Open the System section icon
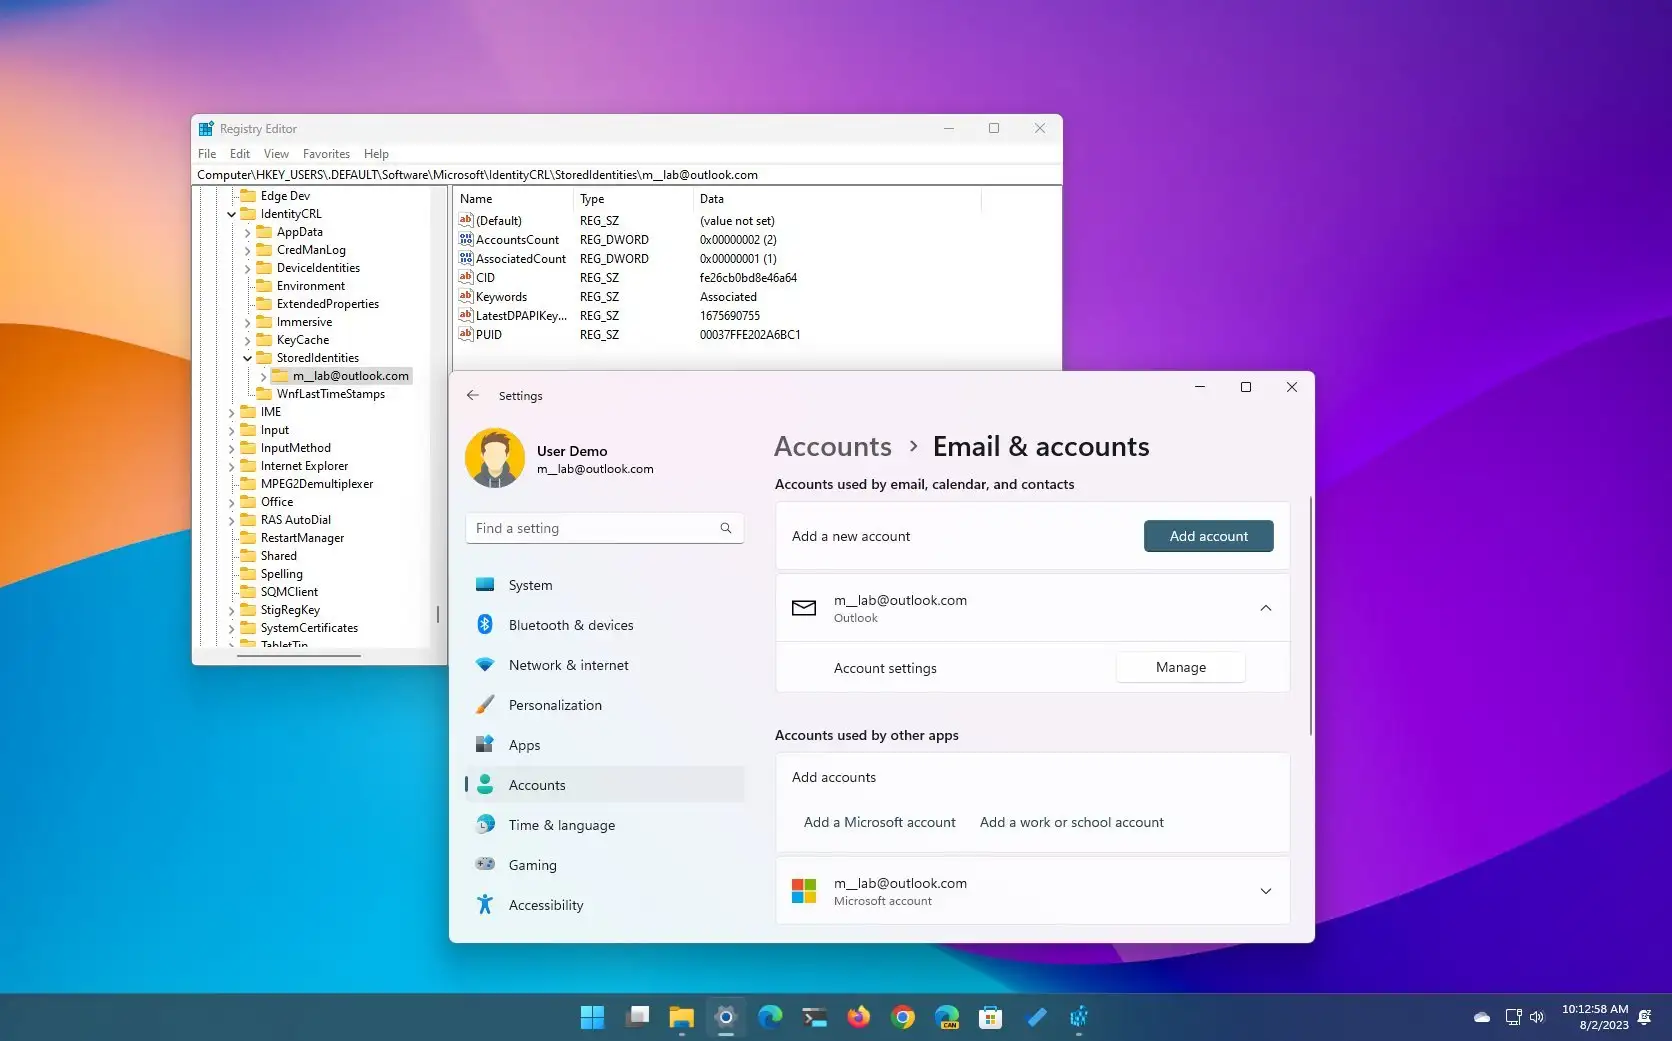This screenshot has height=1041, width=1672. click(486, 585)
